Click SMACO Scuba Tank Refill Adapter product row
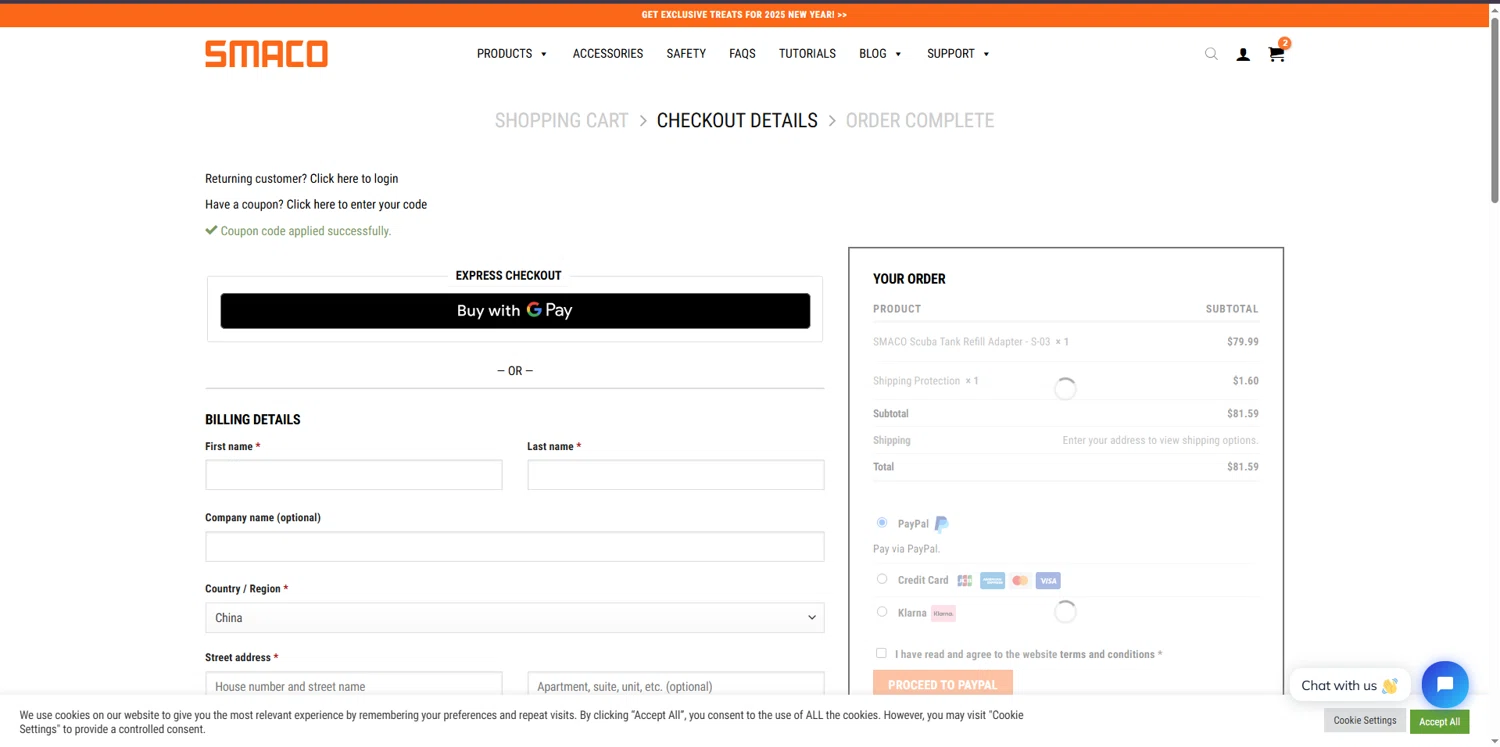The width and height of the screenshot is (1500, 747). coord(1066,342)
